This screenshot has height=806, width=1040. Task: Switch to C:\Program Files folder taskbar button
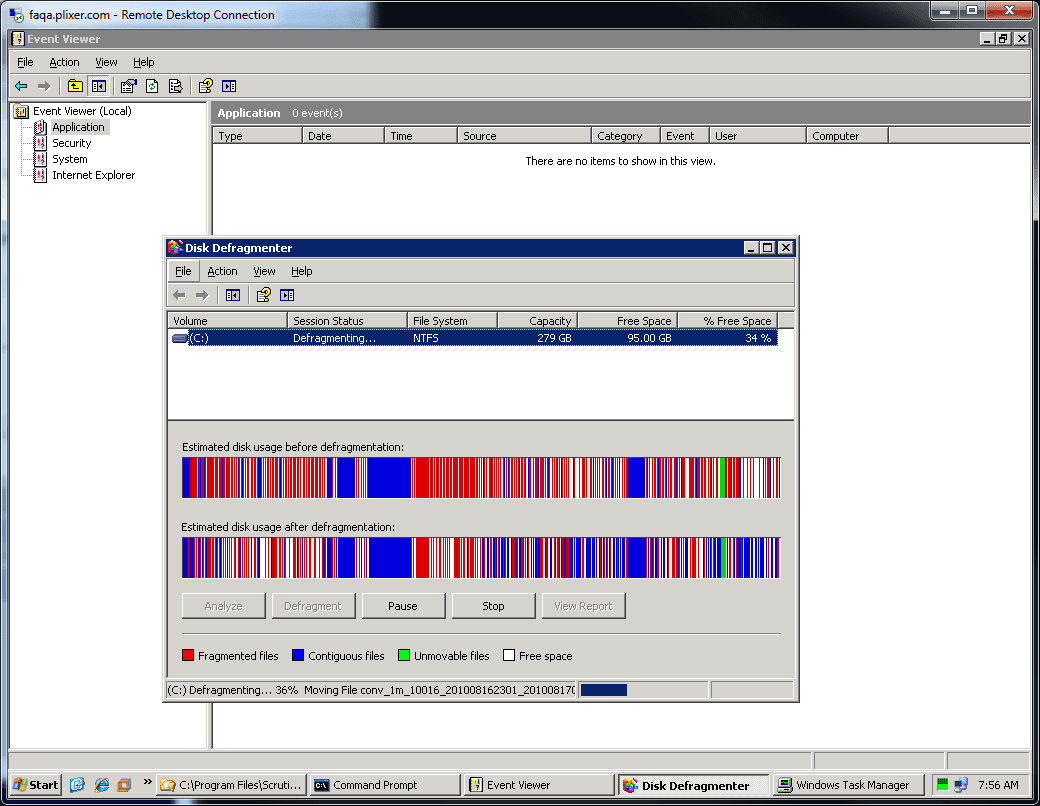point(232,785)
